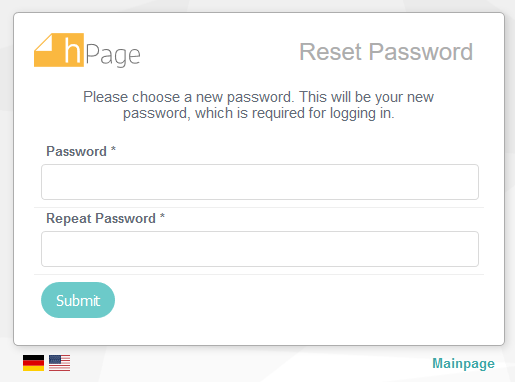
Task: Click the "Reset Password" heading
Action: point(386,52)
